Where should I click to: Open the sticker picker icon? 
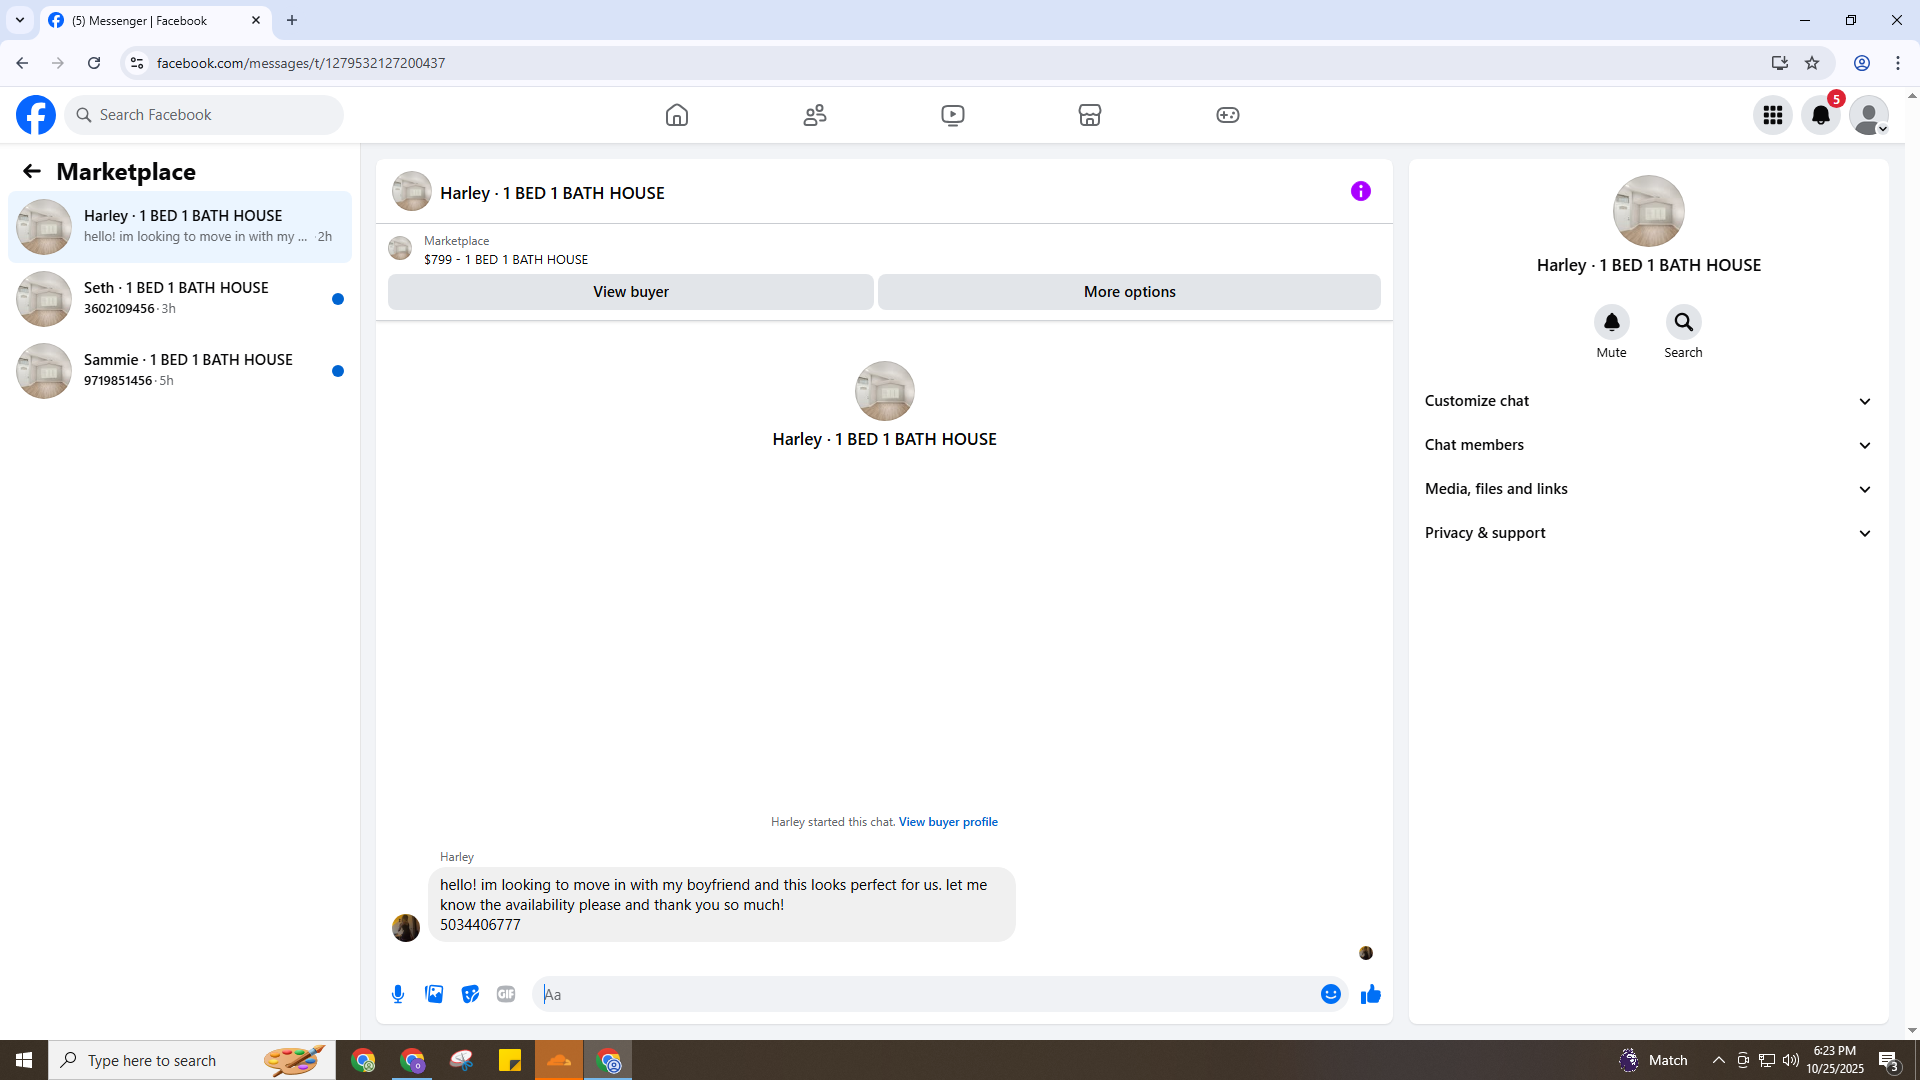(x=470, y=994)
